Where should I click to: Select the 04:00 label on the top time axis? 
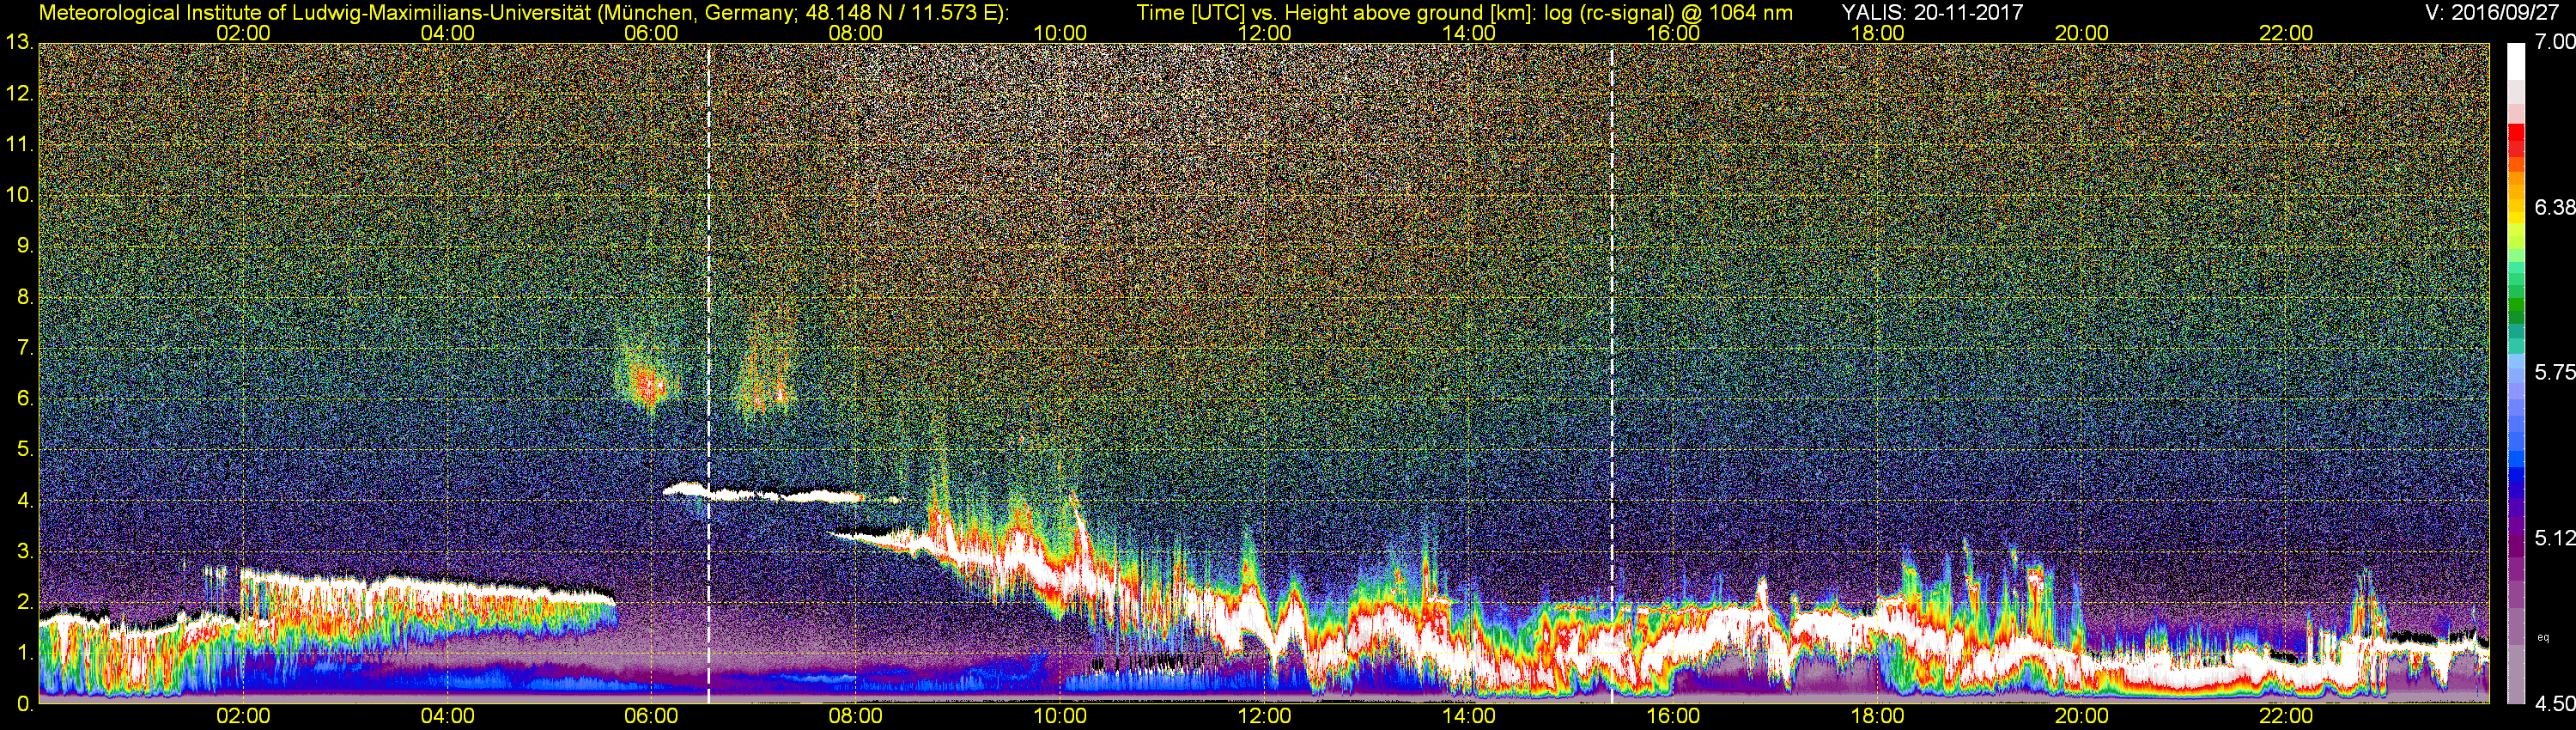pyautogui.click(x=447, y=33)
